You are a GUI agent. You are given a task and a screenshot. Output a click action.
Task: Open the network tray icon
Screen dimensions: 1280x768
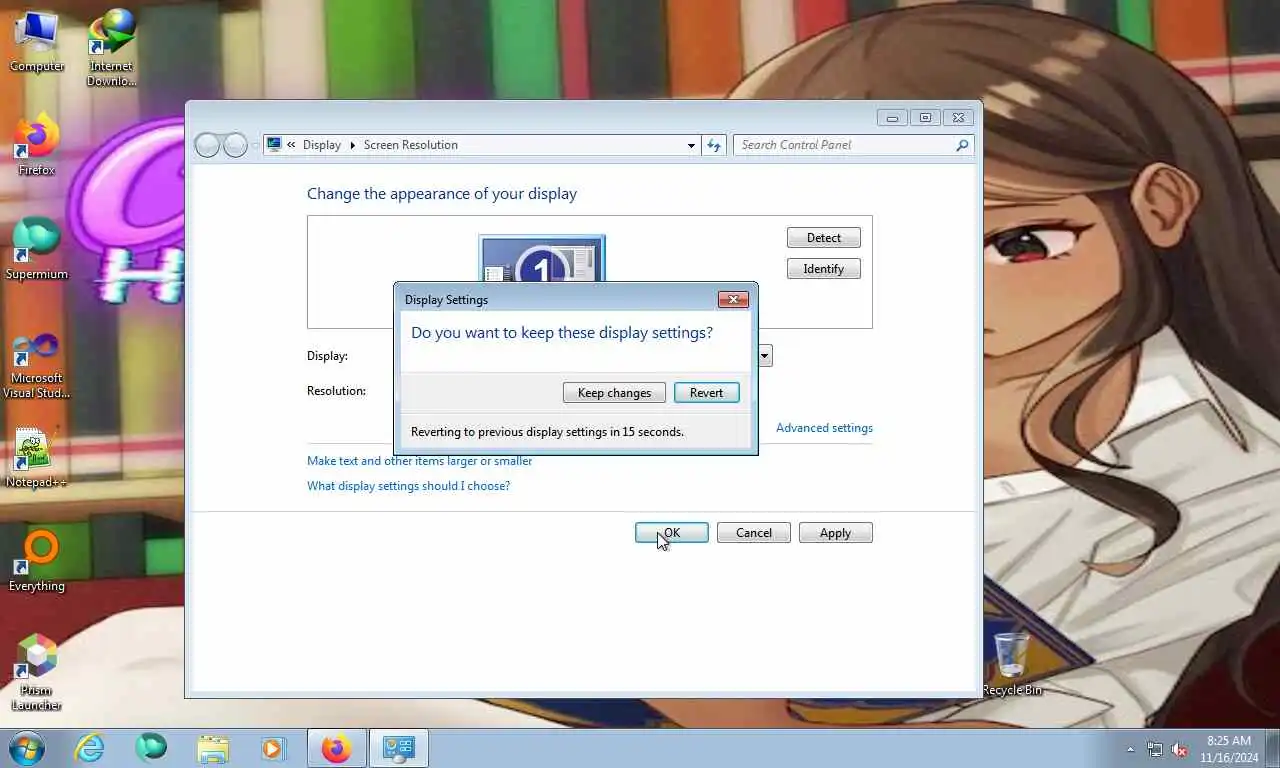(1155, 749)
